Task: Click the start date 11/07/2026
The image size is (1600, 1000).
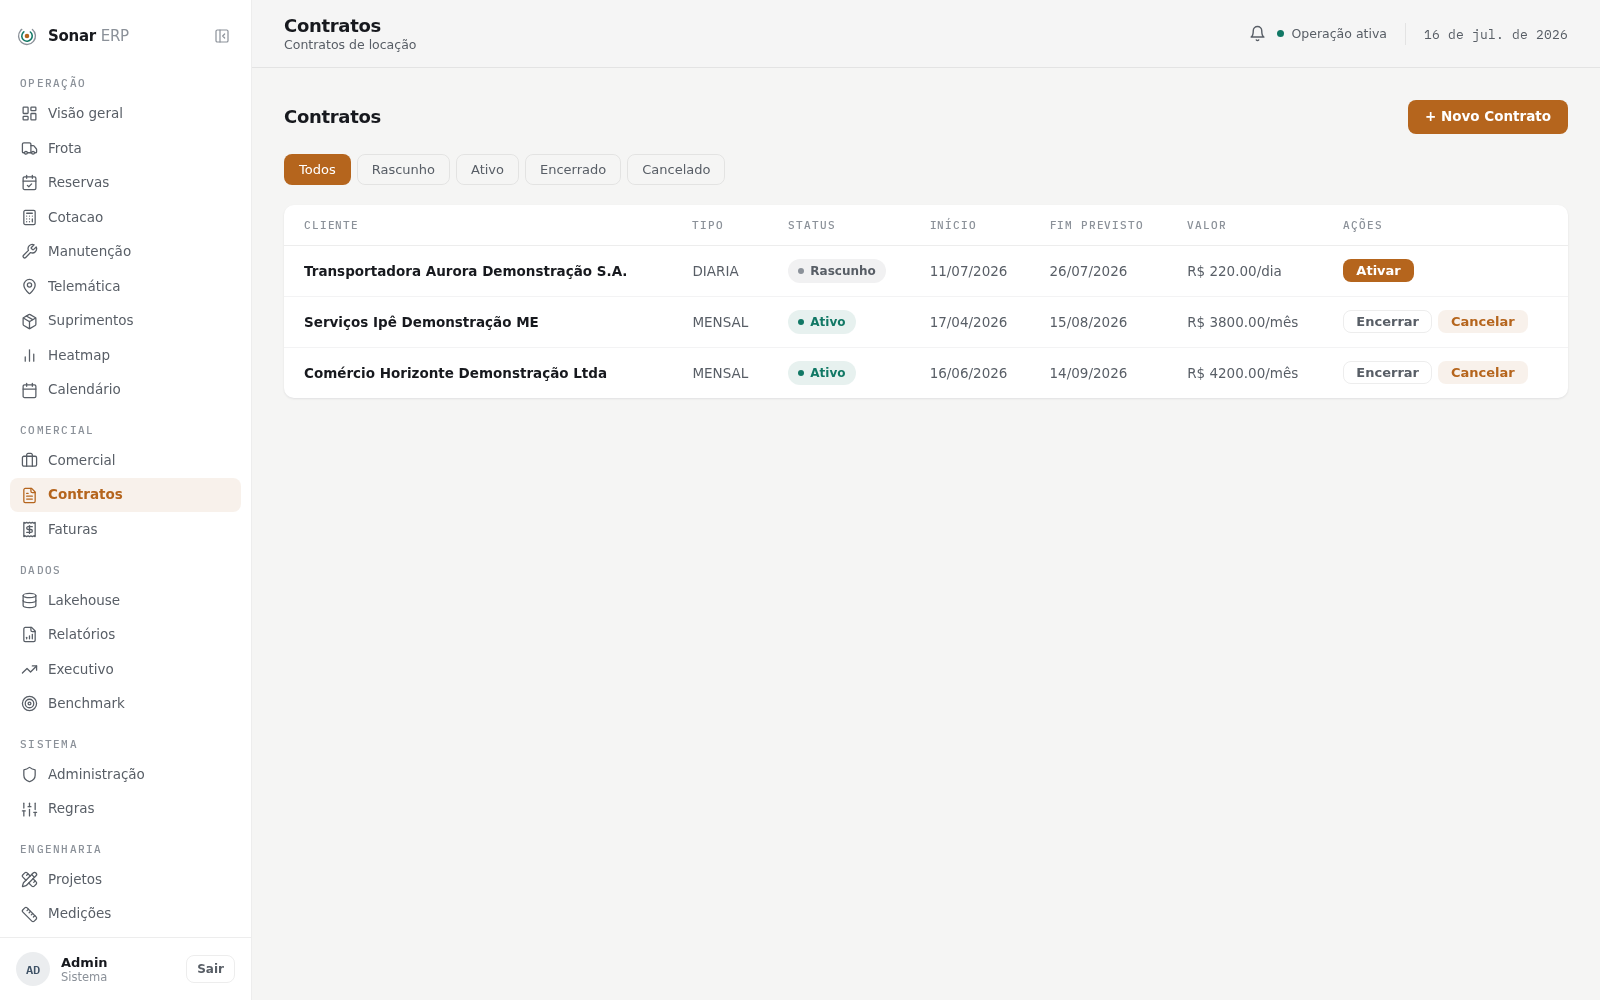Action: click(968, 271)
